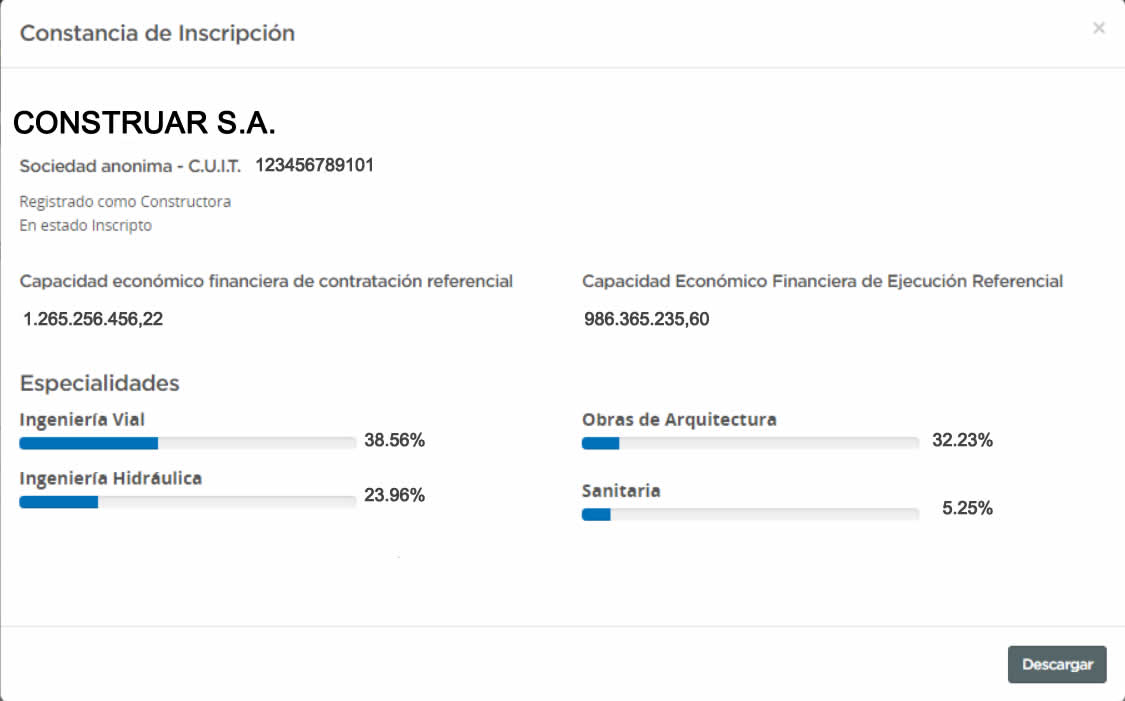Viewport: 1125px width, 701px height.
Task: Click the contratación capacity value 1.265.256.456,22
Action: (93, 319)
